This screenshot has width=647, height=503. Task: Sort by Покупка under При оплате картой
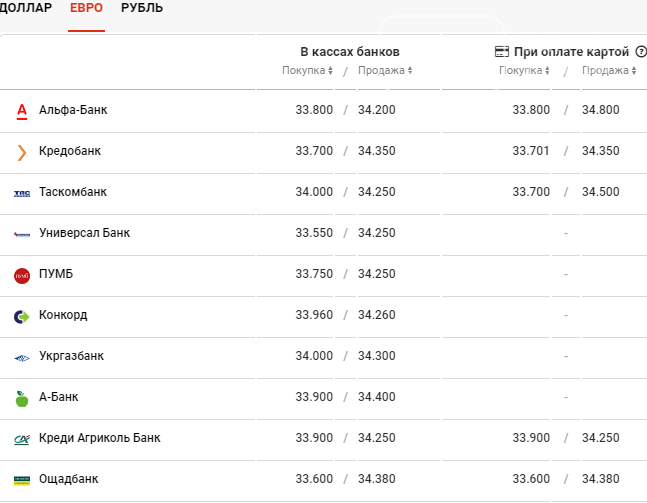pos(524,71)
